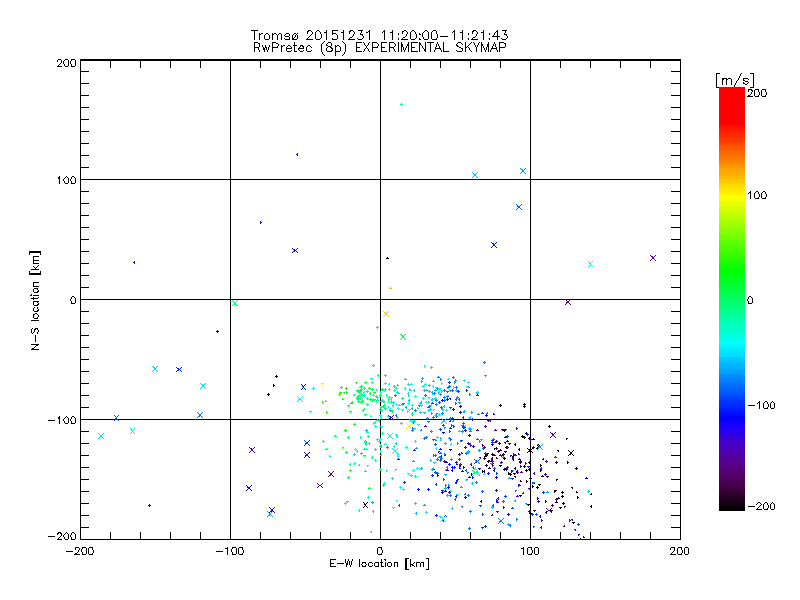Click the subtitle 'RwPretec (8p) EXPERIMENTAL SKYMAP'
The height and width of the screenshot is (600, 800).
point(379,48)
